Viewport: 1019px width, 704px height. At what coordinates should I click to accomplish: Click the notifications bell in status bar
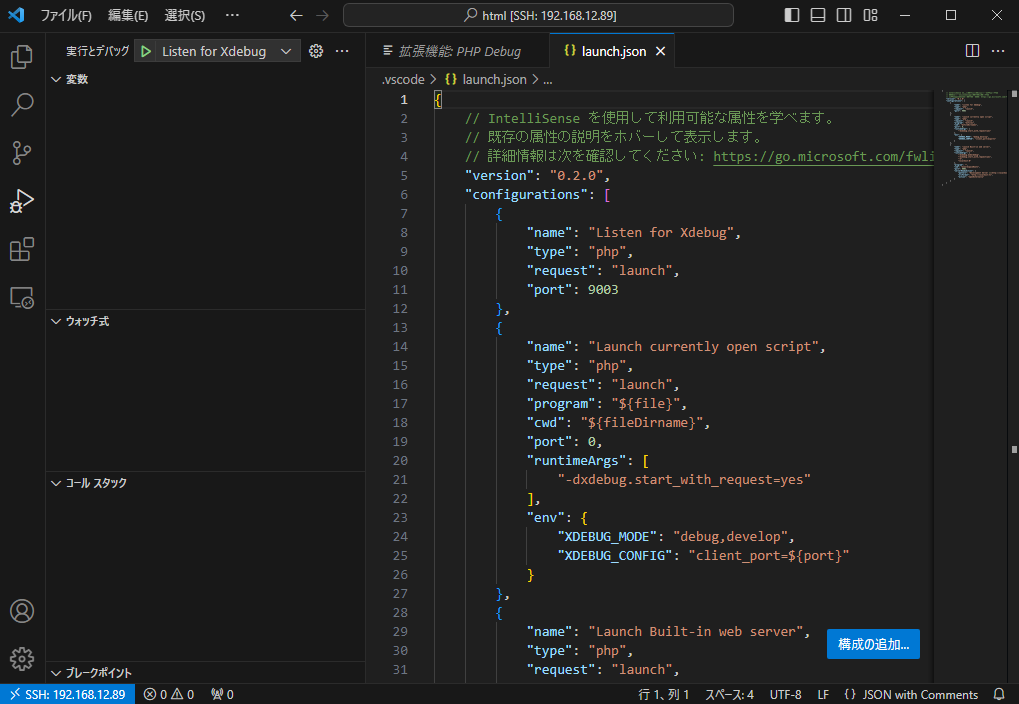[x=998, y=694]
